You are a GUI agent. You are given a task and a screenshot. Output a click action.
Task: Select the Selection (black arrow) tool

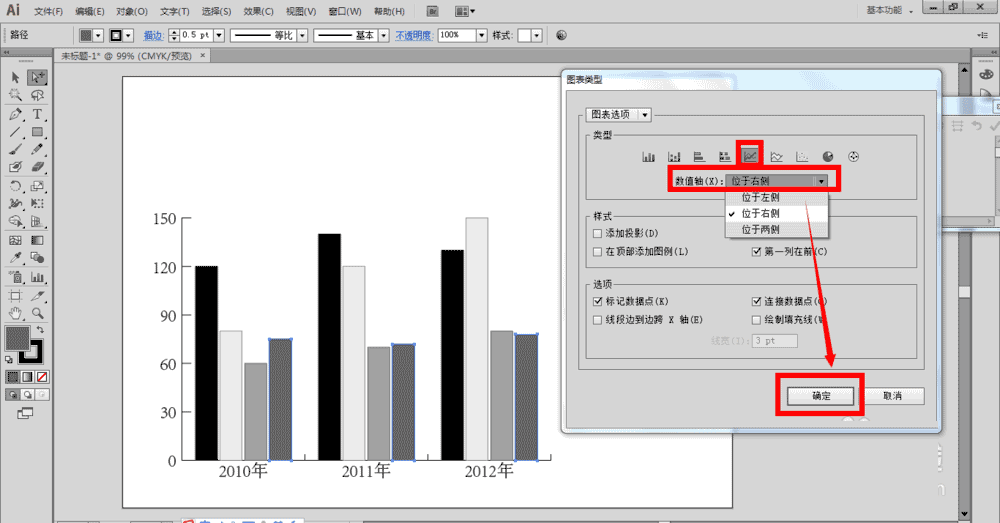(x=15, y=78)
